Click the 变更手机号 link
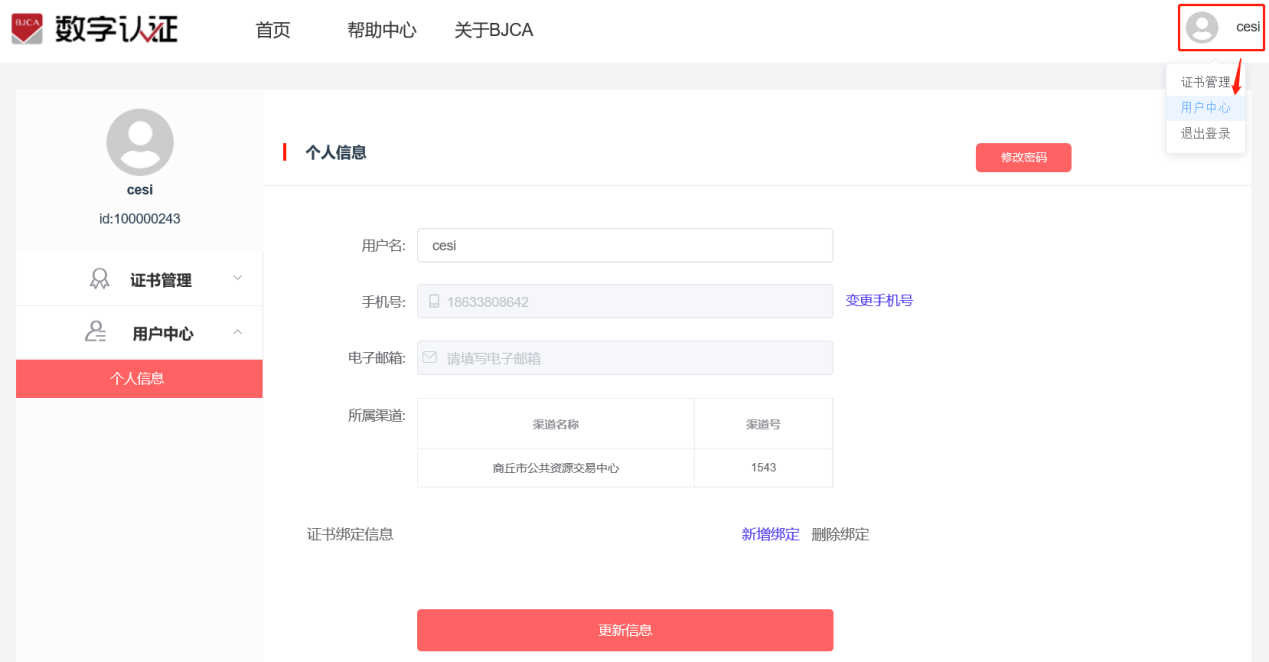The height and width of the screenshot is (662, 1269). click(x=879, y=300)
